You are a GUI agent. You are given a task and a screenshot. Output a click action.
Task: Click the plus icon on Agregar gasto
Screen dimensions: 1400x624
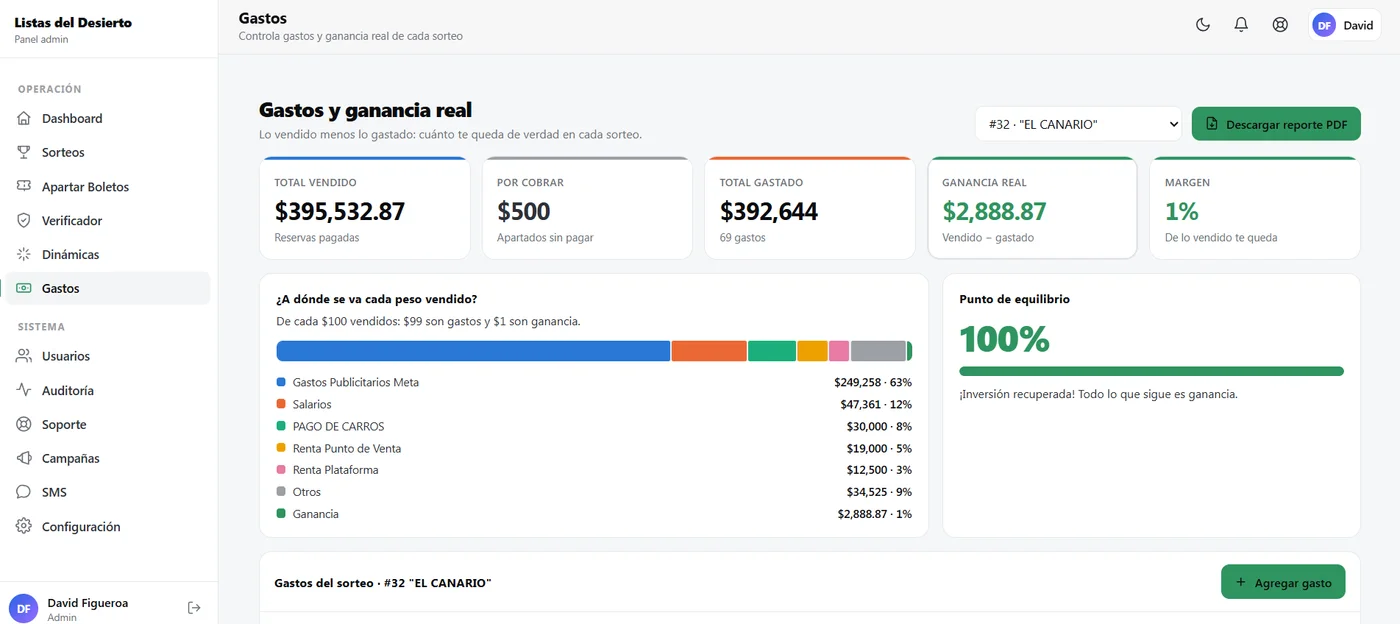(1241, 582)
